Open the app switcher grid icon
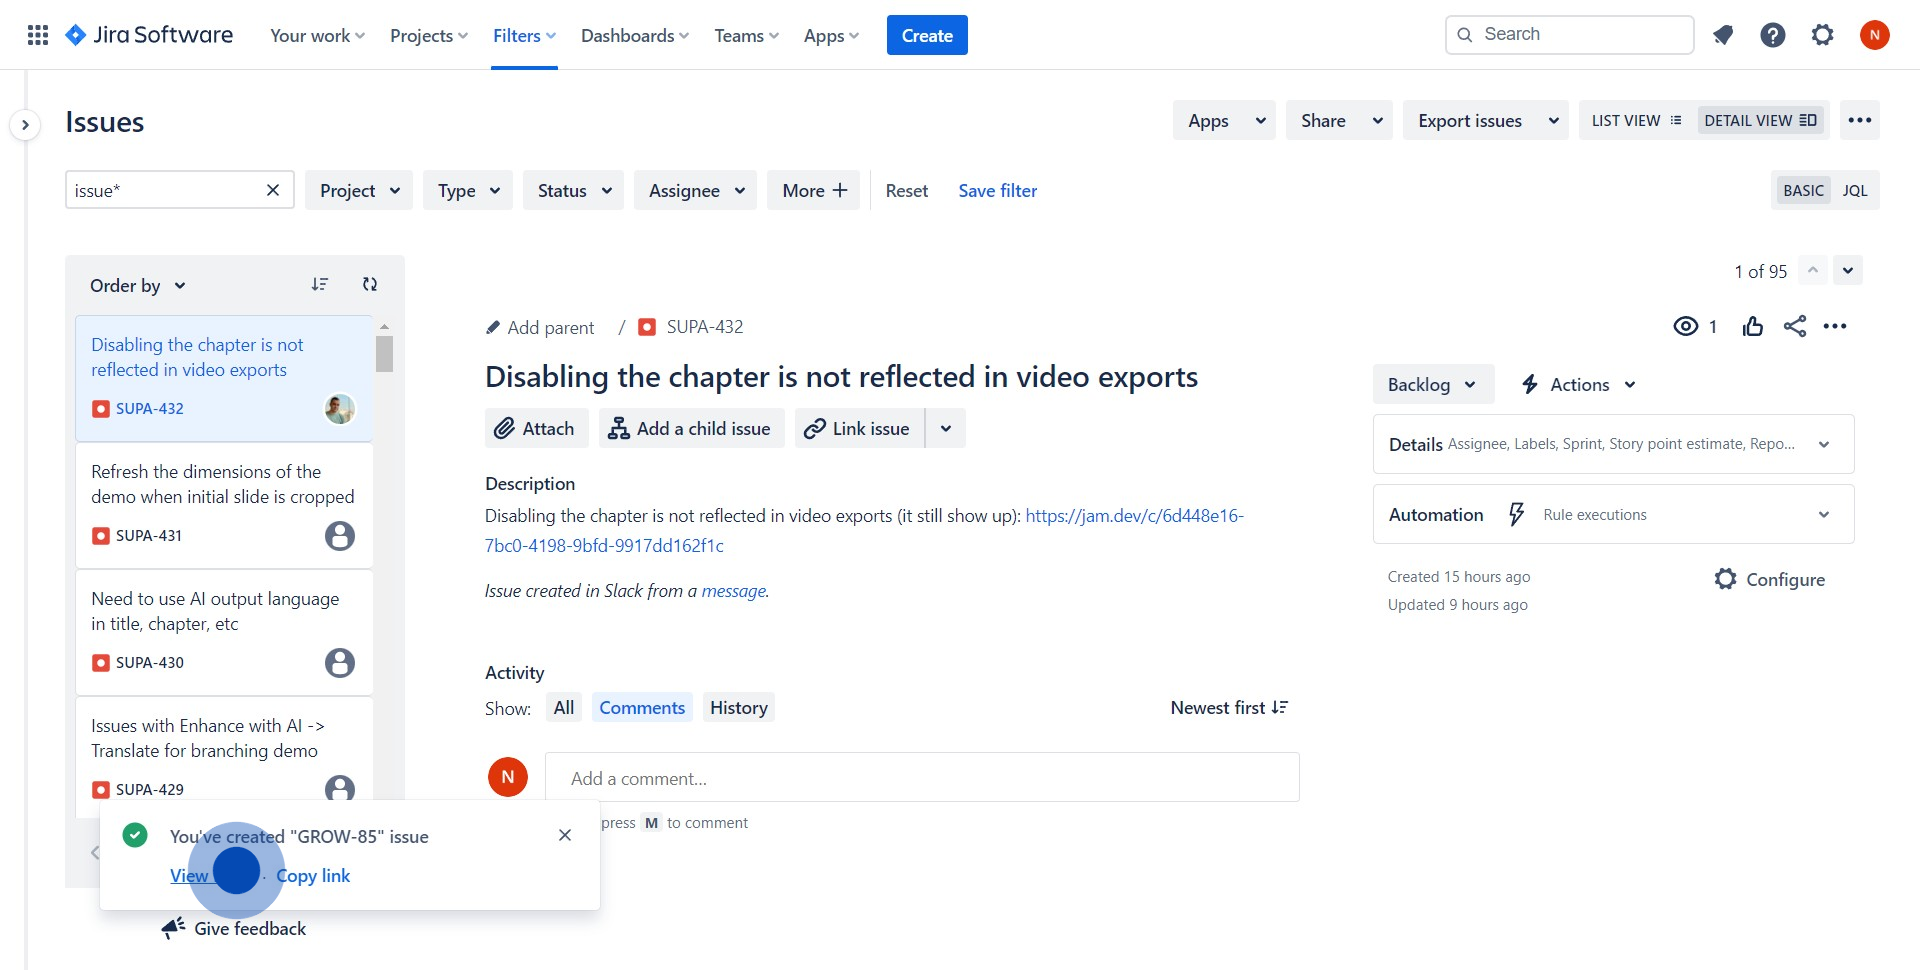This screenshot has width=1920, height=970. click(38, 35)
